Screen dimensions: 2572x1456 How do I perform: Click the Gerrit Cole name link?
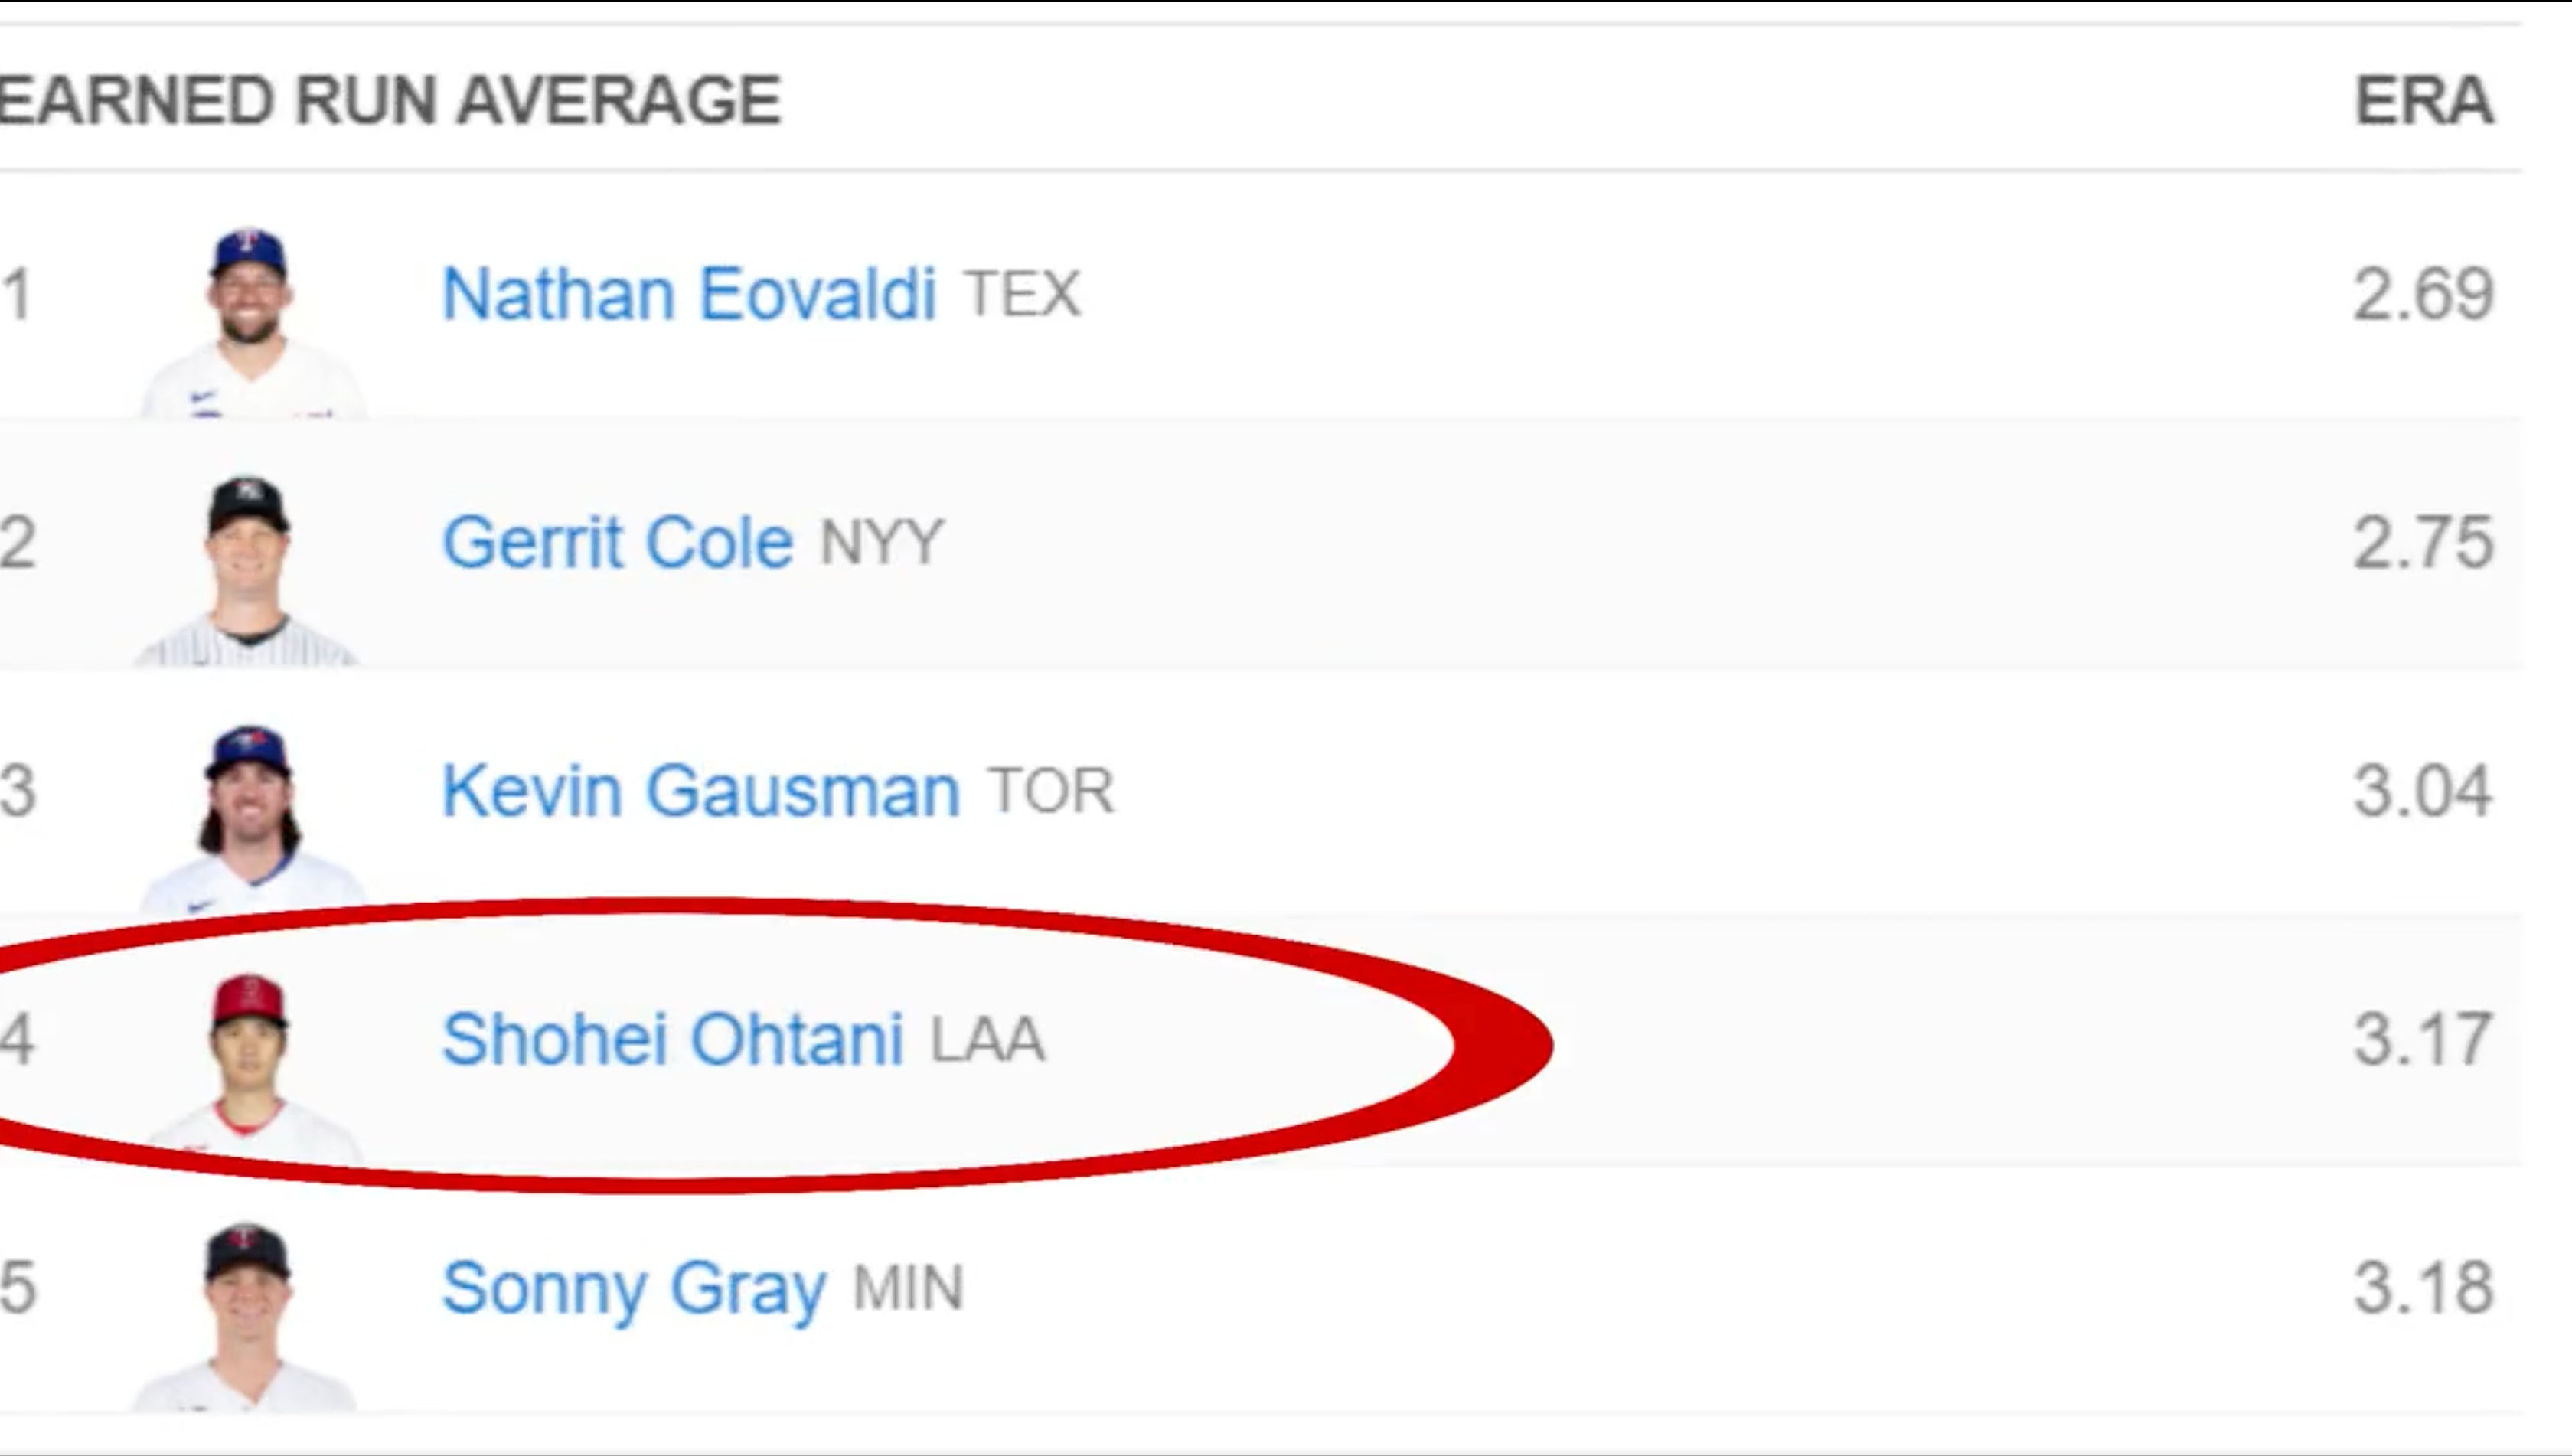click(617, 543)
